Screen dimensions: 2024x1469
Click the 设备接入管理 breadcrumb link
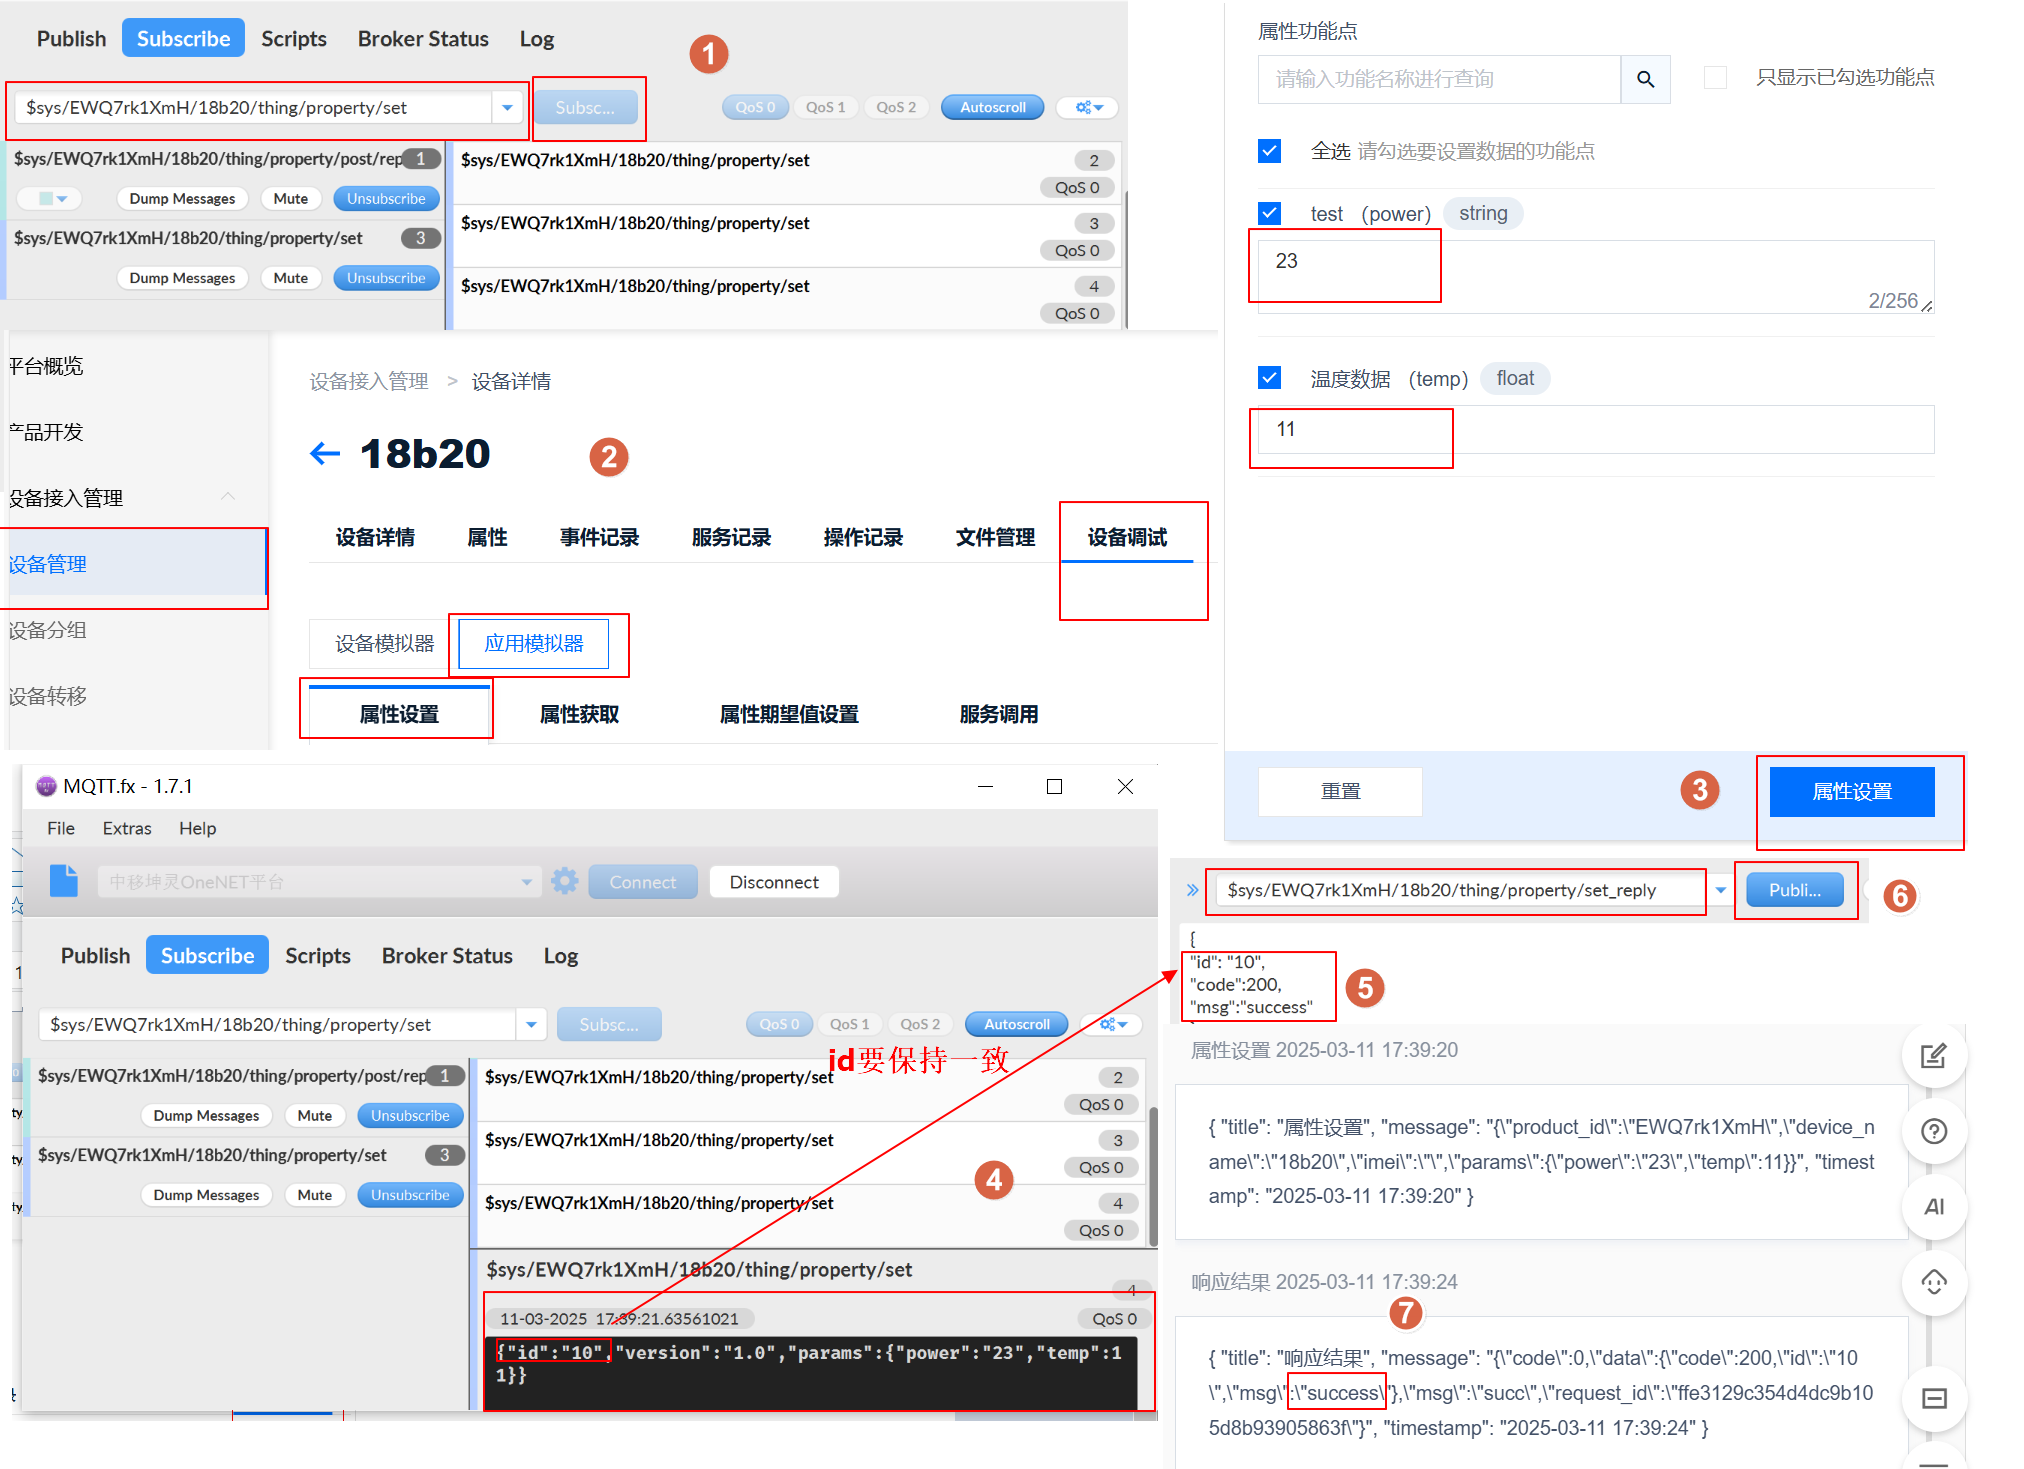coord(368,381)
